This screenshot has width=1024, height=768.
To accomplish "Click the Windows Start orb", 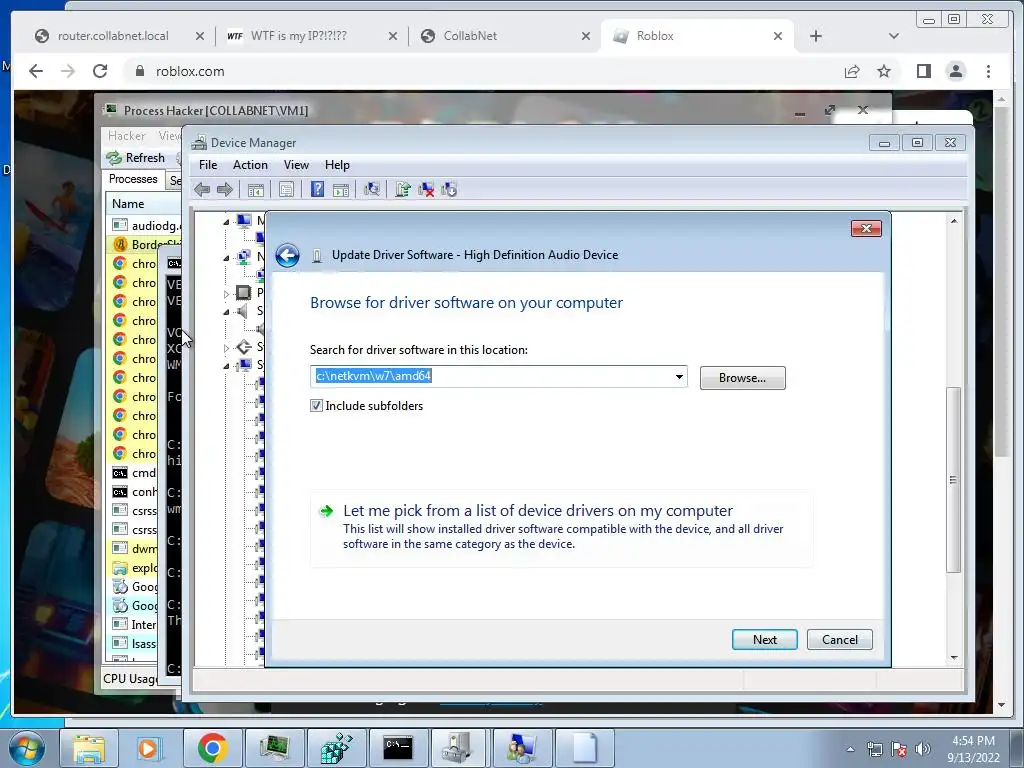I will [27, 748].
